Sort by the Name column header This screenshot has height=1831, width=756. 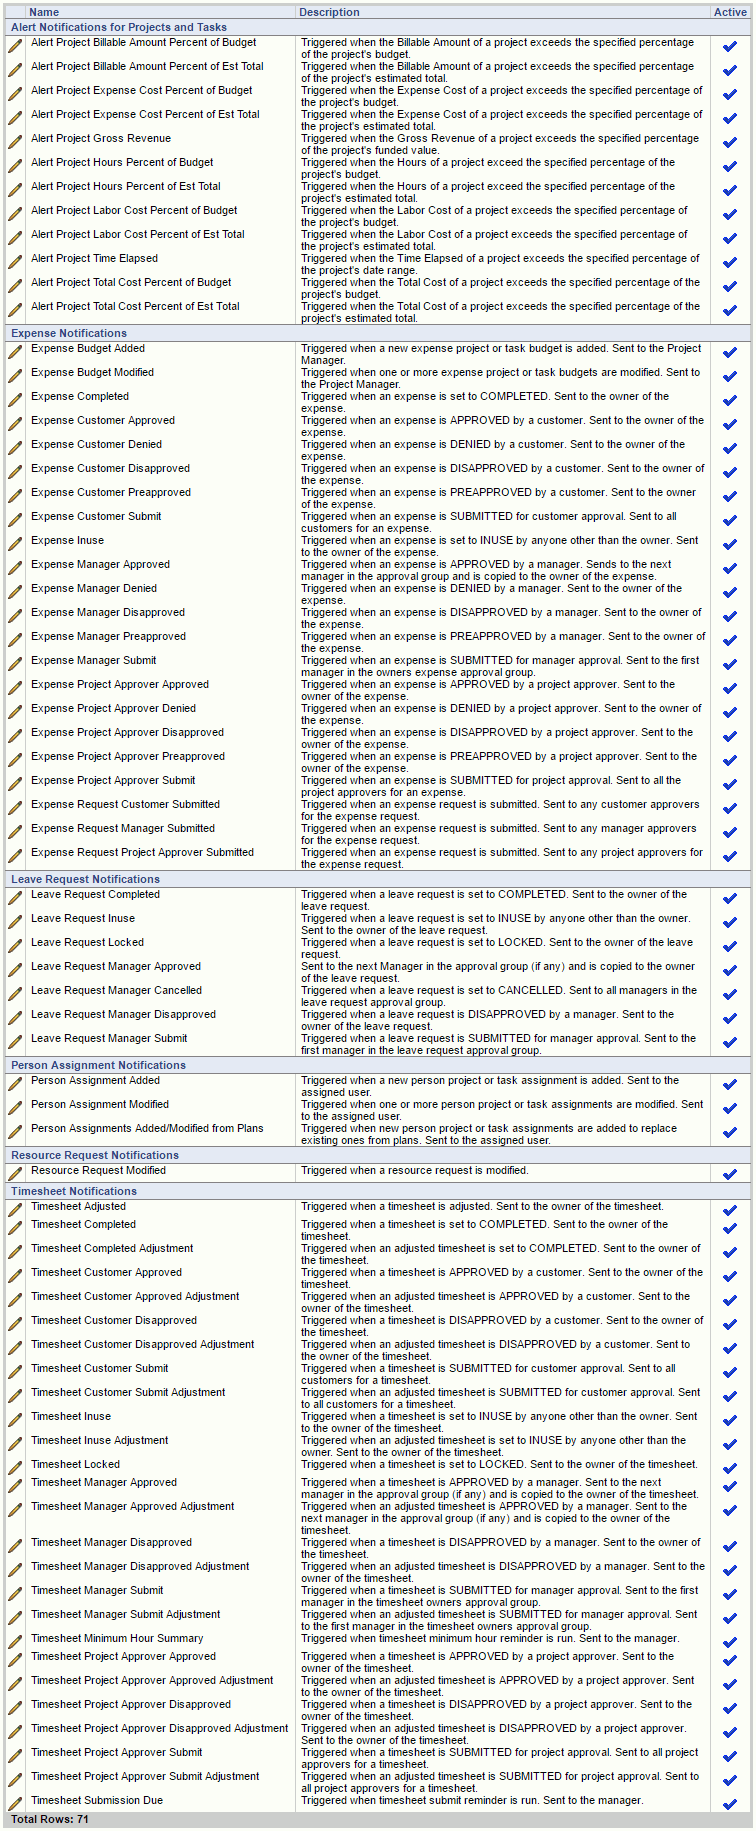pyautogui.click(x=44, y=12)
